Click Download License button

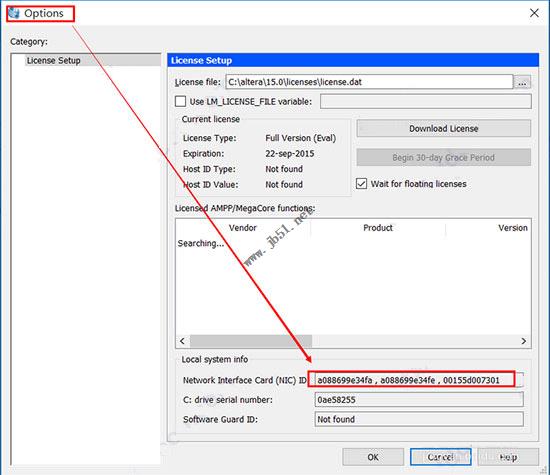[444, 129]
